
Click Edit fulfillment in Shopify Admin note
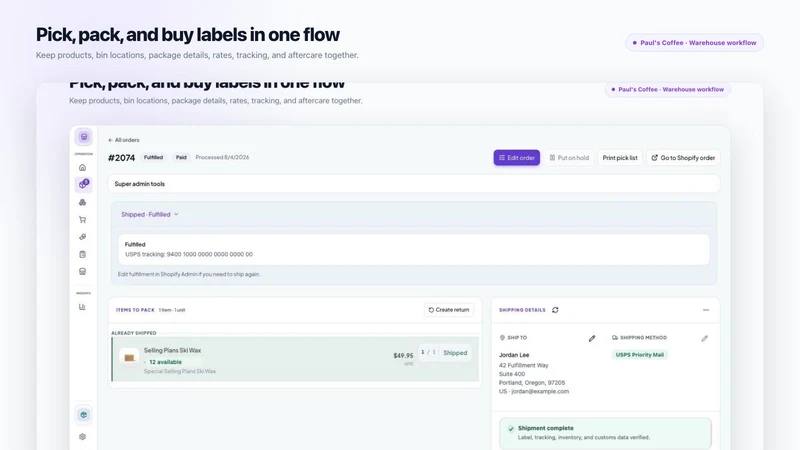click(x=189, y=274)
